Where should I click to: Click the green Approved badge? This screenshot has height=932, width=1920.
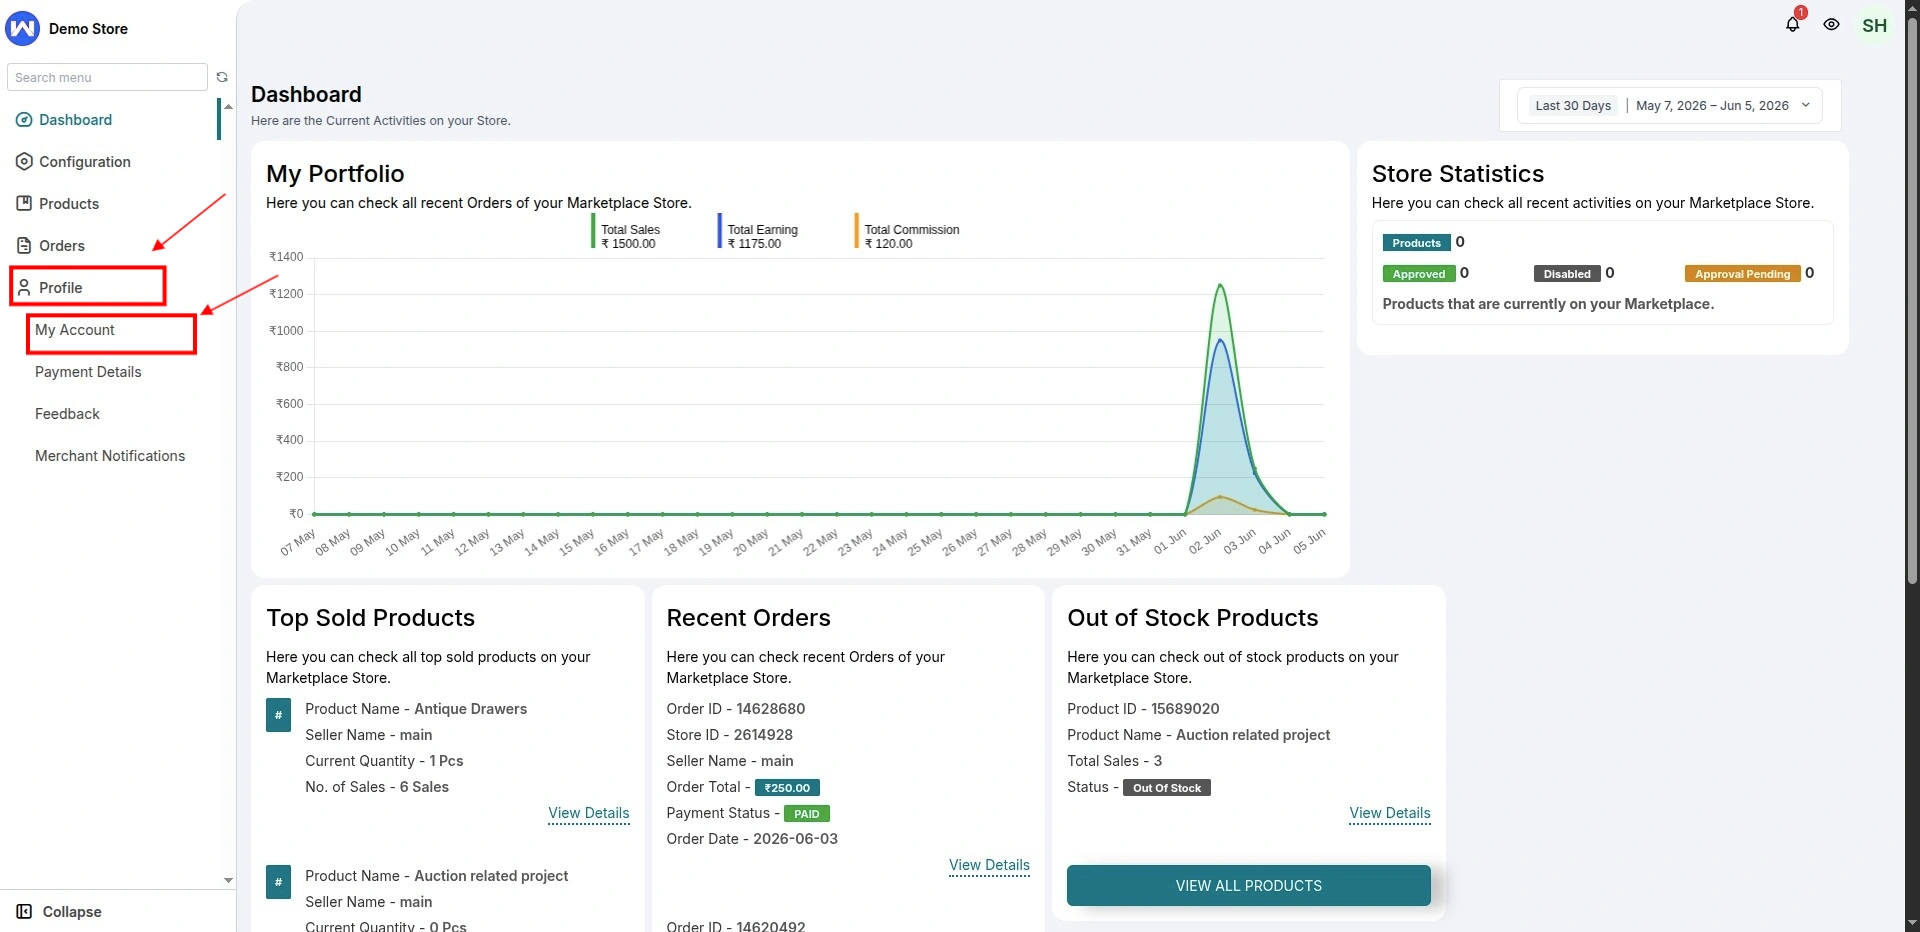1418,274
